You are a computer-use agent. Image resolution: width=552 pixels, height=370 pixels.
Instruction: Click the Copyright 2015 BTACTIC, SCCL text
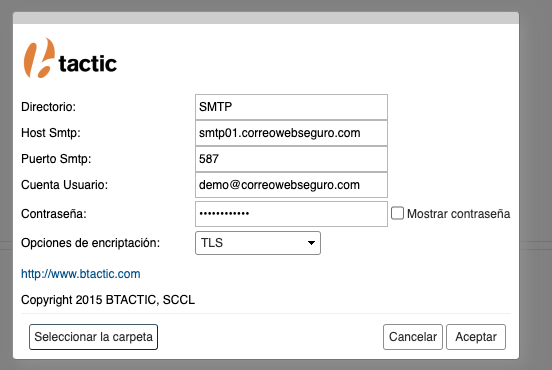(x=108, y=300)
